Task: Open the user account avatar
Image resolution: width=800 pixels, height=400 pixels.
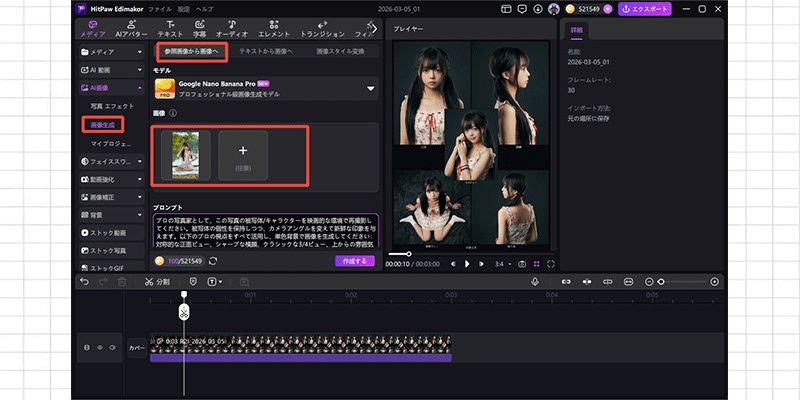Action: coord(554,9)
